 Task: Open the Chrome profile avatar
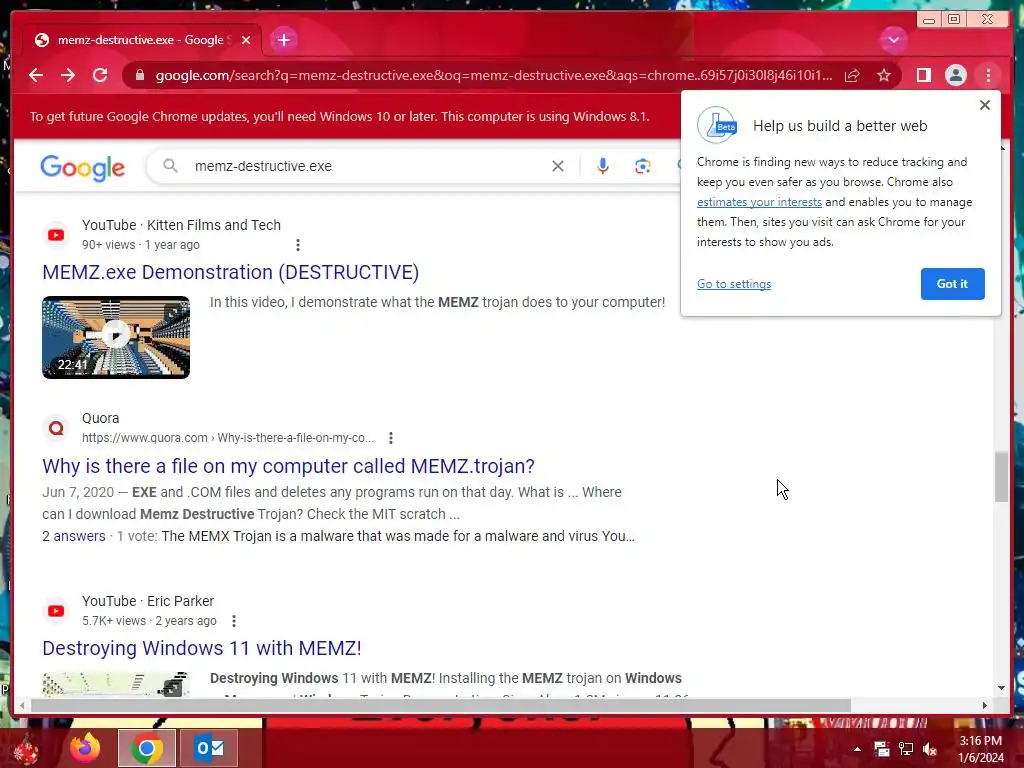(x=955, y=75)
